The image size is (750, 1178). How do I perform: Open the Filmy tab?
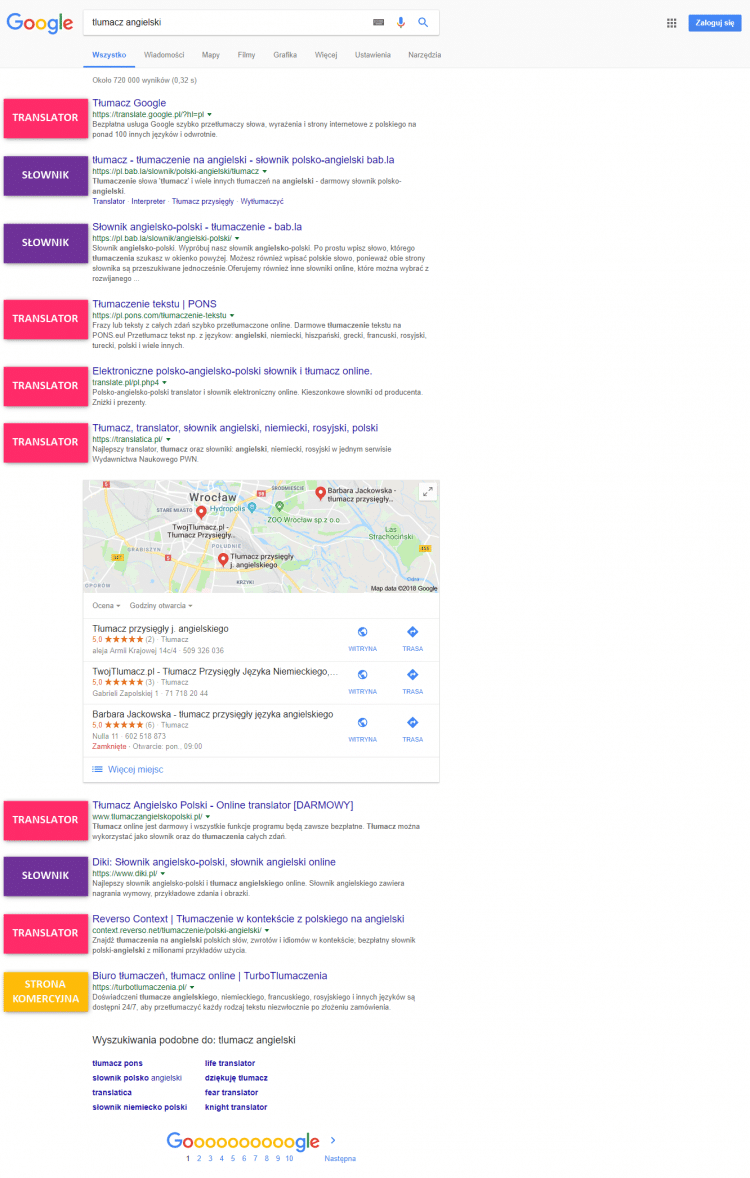coord(246,55)
